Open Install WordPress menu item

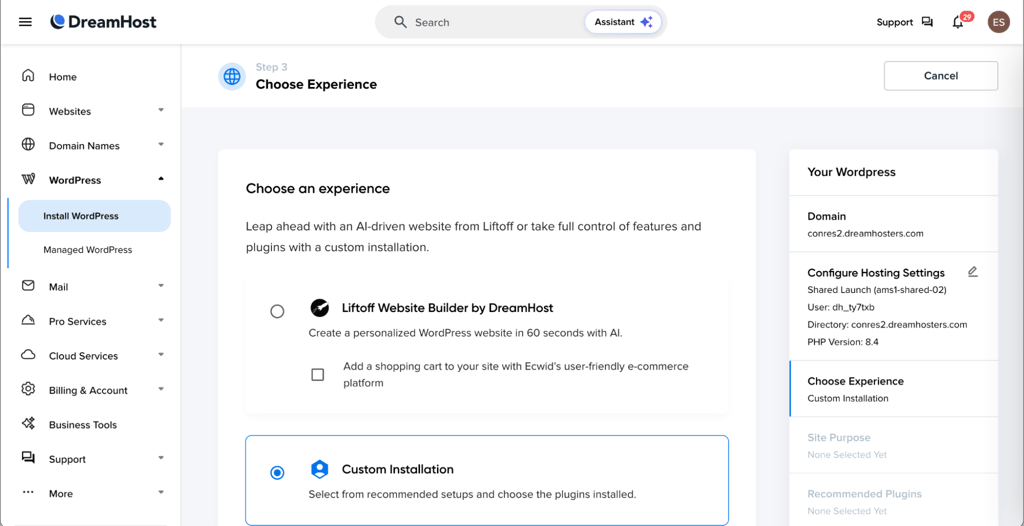click(x=95, y=216)
